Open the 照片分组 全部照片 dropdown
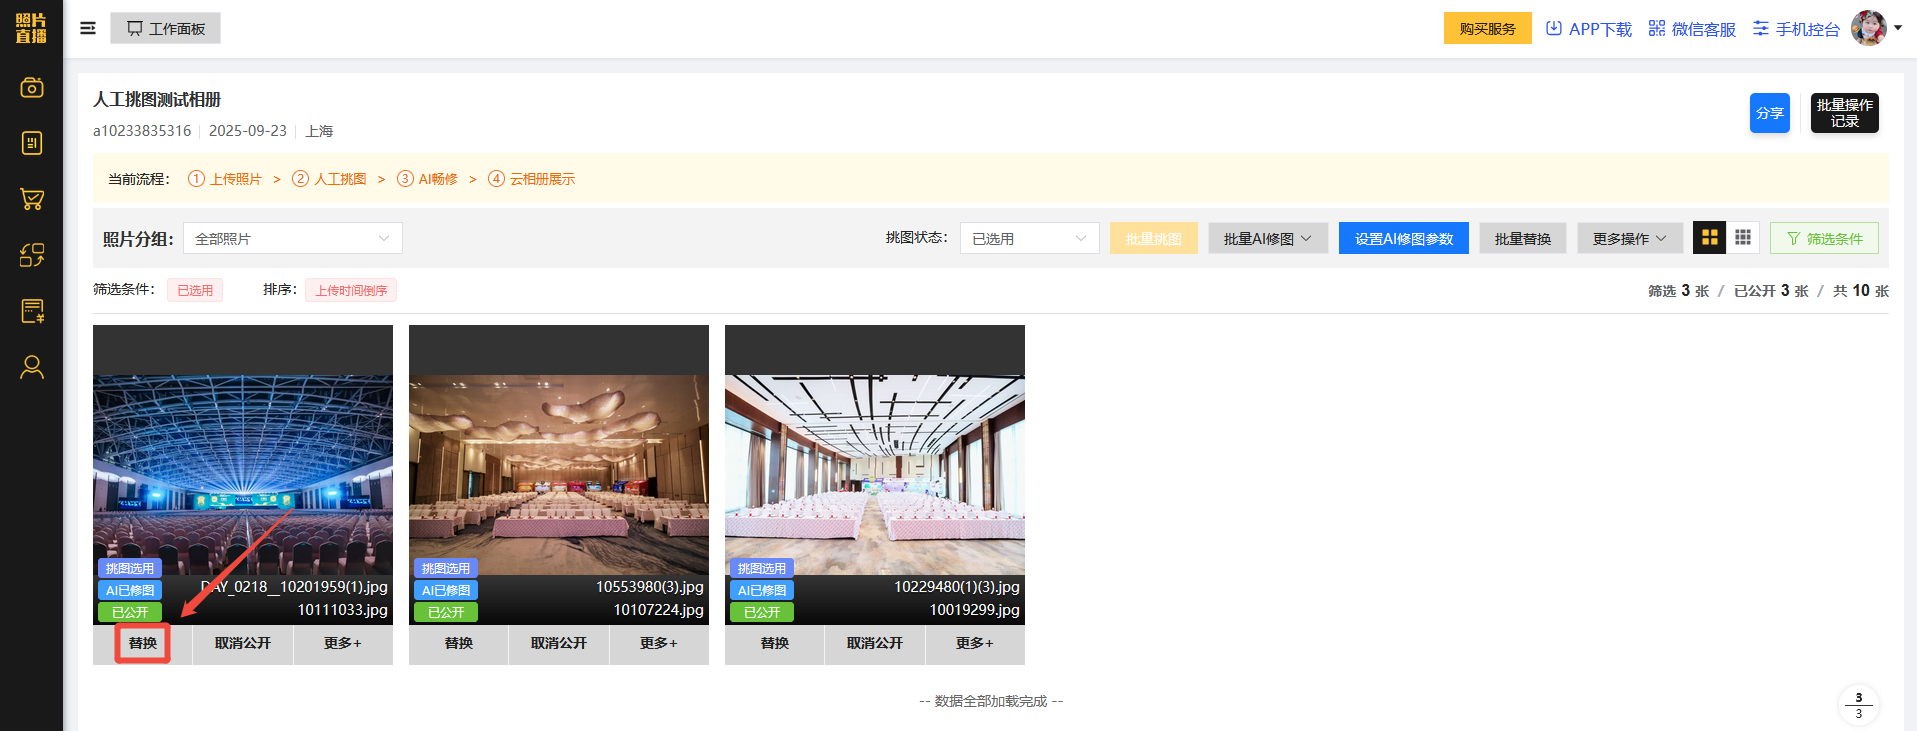Image resolution: width=1917 pixels, height=731 pixels. (x=292, y=238)
